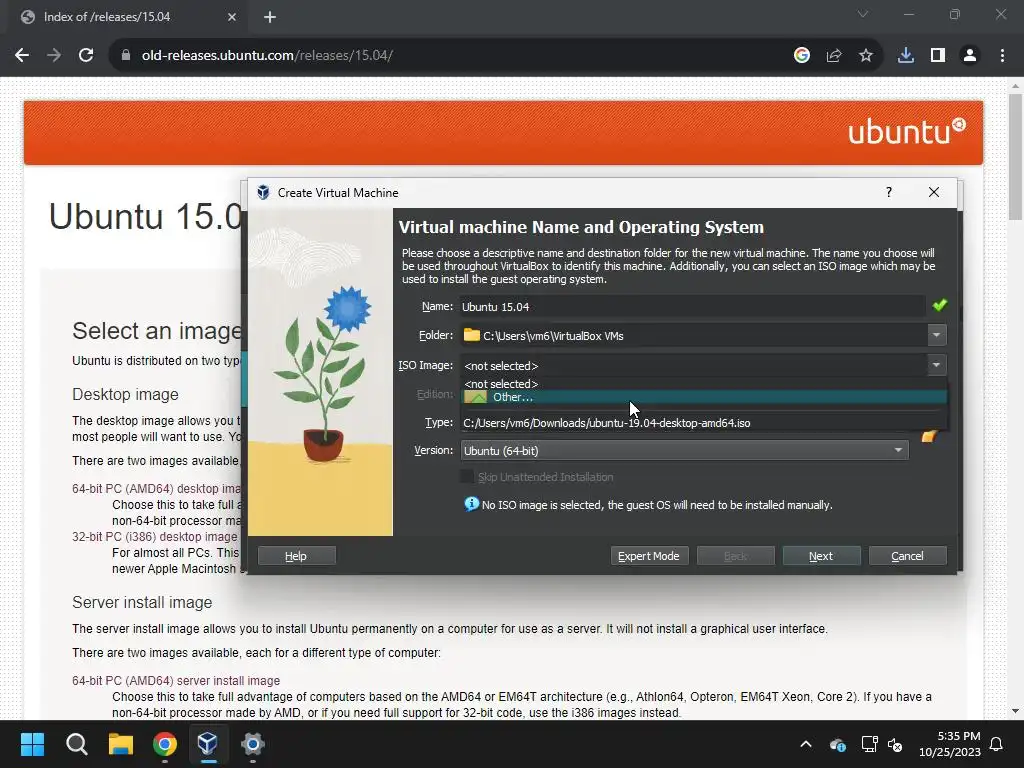This screenshot has height=768, width=1024.
Task: Choose the ISO Image combo box showing <not selected>
Action: [694, 366]
